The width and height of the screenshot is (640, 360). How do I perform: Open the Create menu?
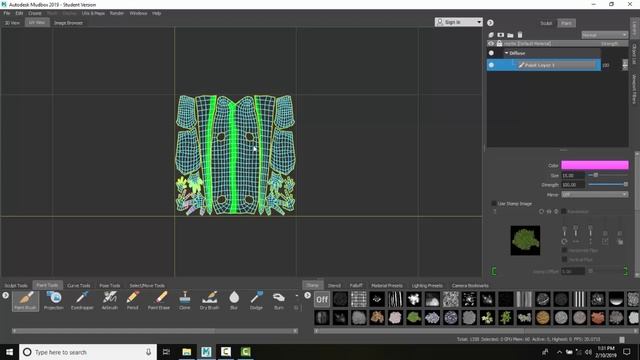(35, 13)
